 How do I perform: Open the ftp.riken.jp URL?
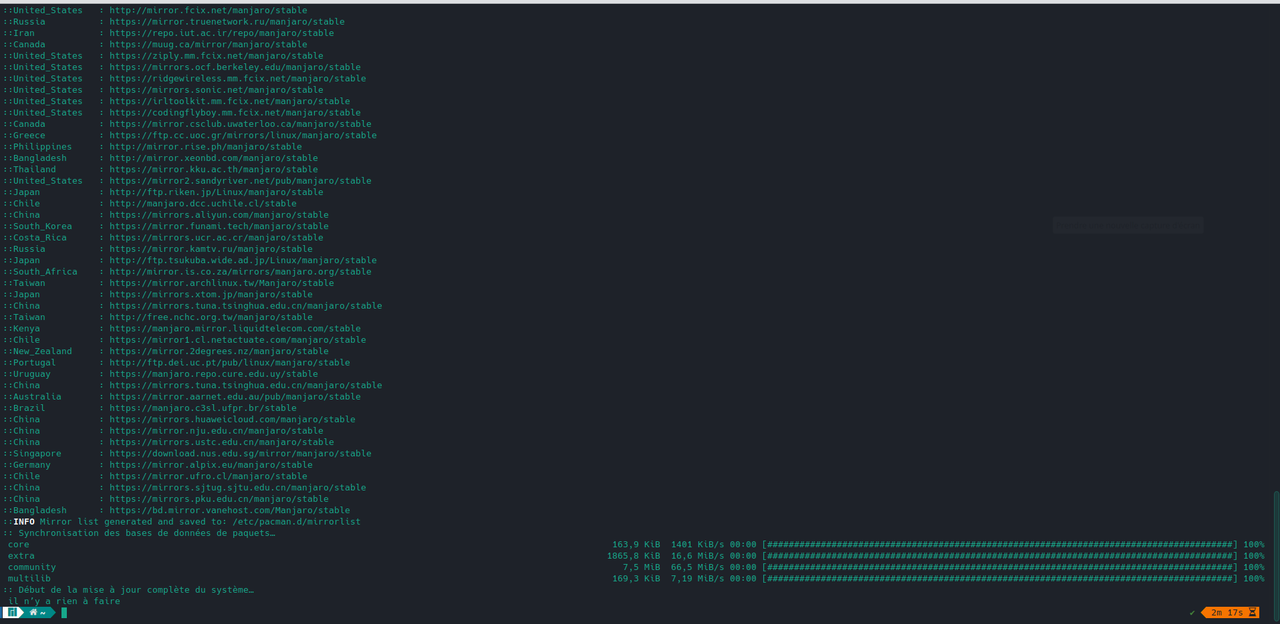point(216,192)
